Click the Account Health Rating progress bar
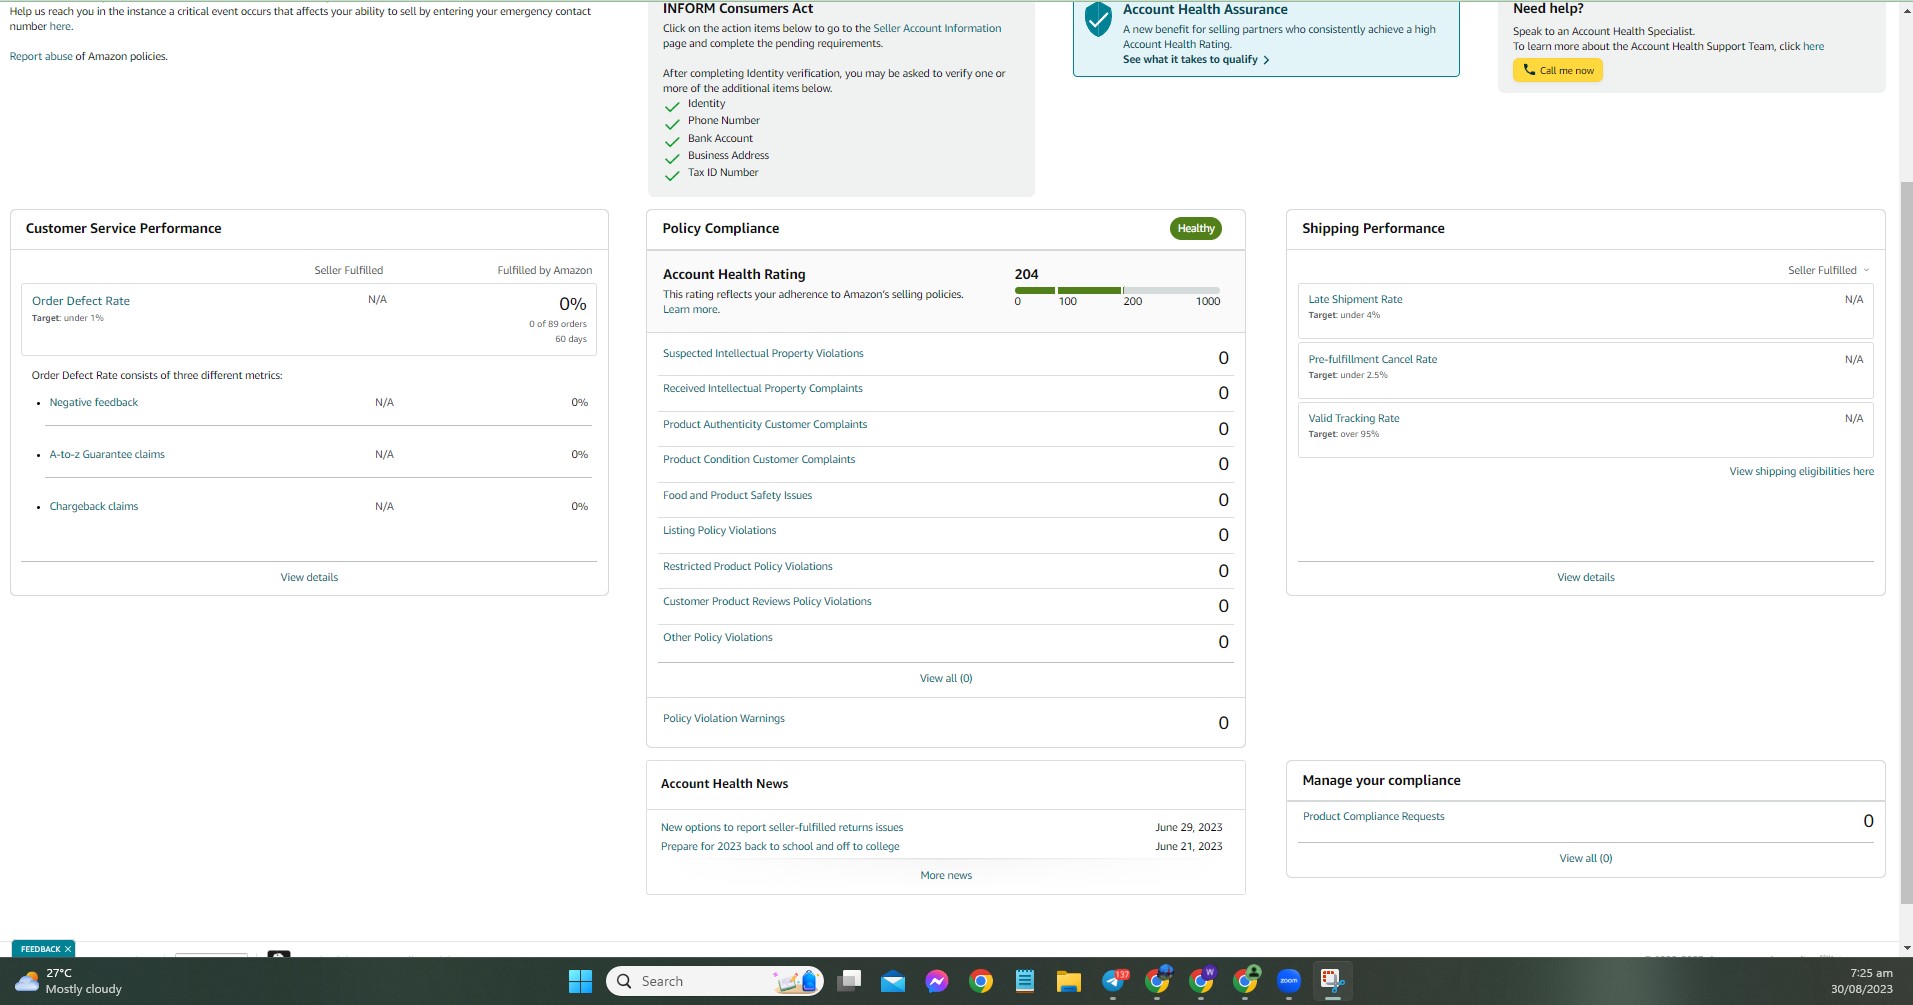The width and height of the screenshot is (1913, 1005). pyautogui.click(x=1117, y=290)
